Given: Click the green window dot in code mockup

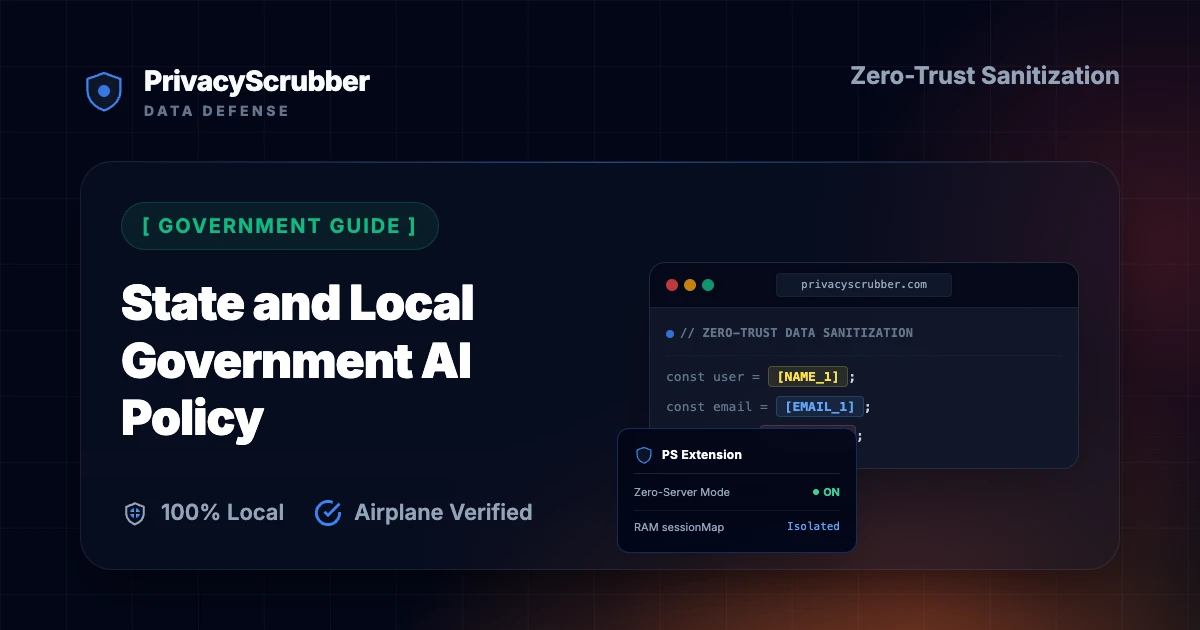Looking at the screenshot, I should pos(708,285).
